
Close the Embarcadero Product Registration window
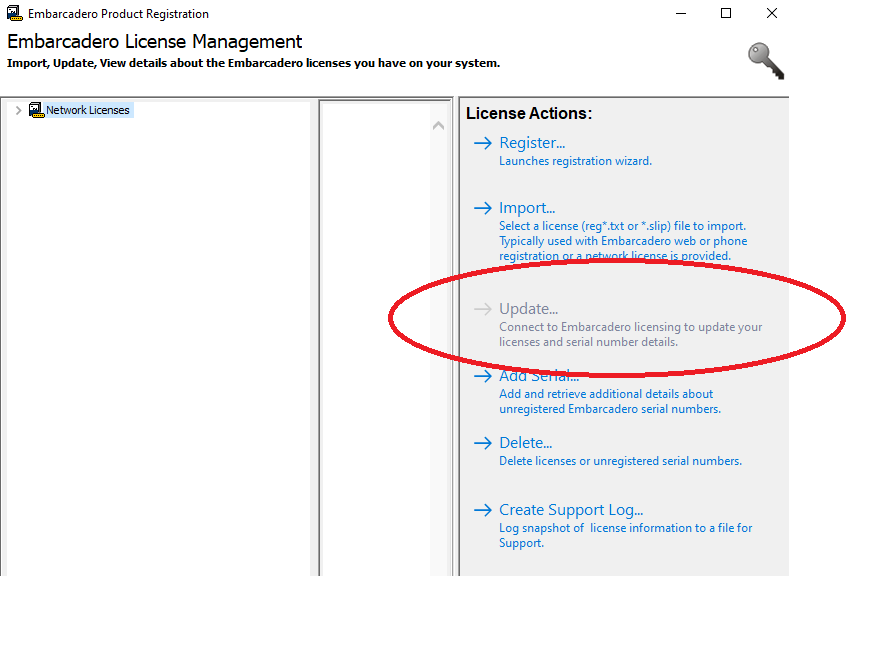click(x=772, y=13)
